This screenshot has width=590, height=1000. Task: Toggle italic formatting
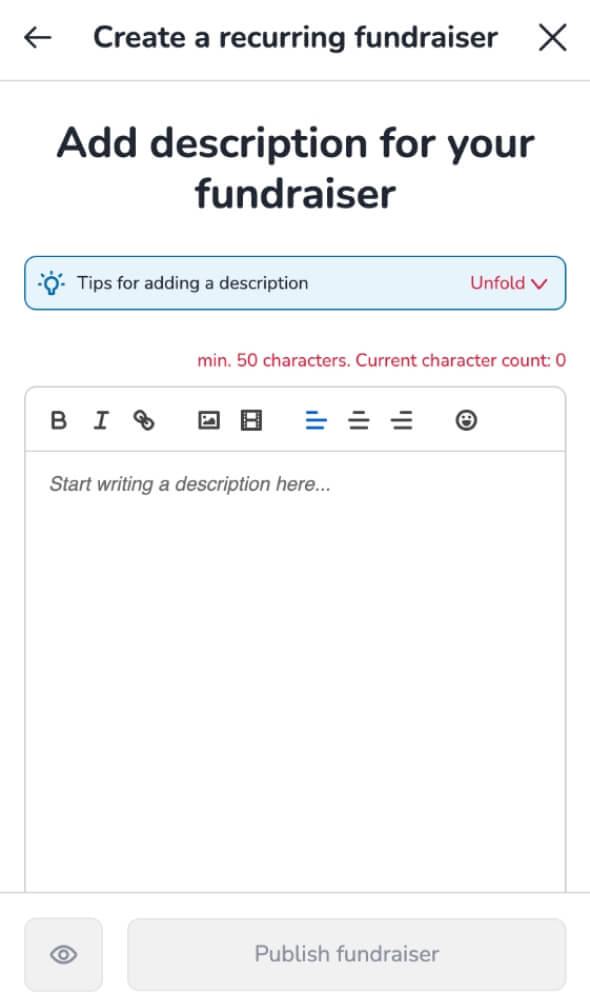[101, 420]
